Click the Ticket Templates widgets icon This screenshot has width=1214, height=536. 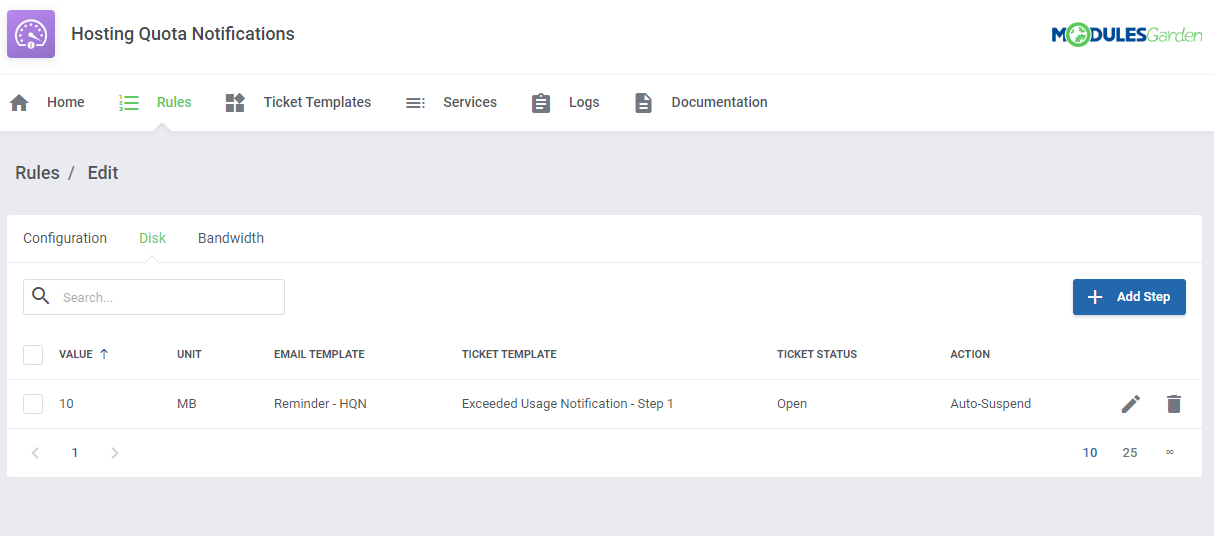[235, 103]
